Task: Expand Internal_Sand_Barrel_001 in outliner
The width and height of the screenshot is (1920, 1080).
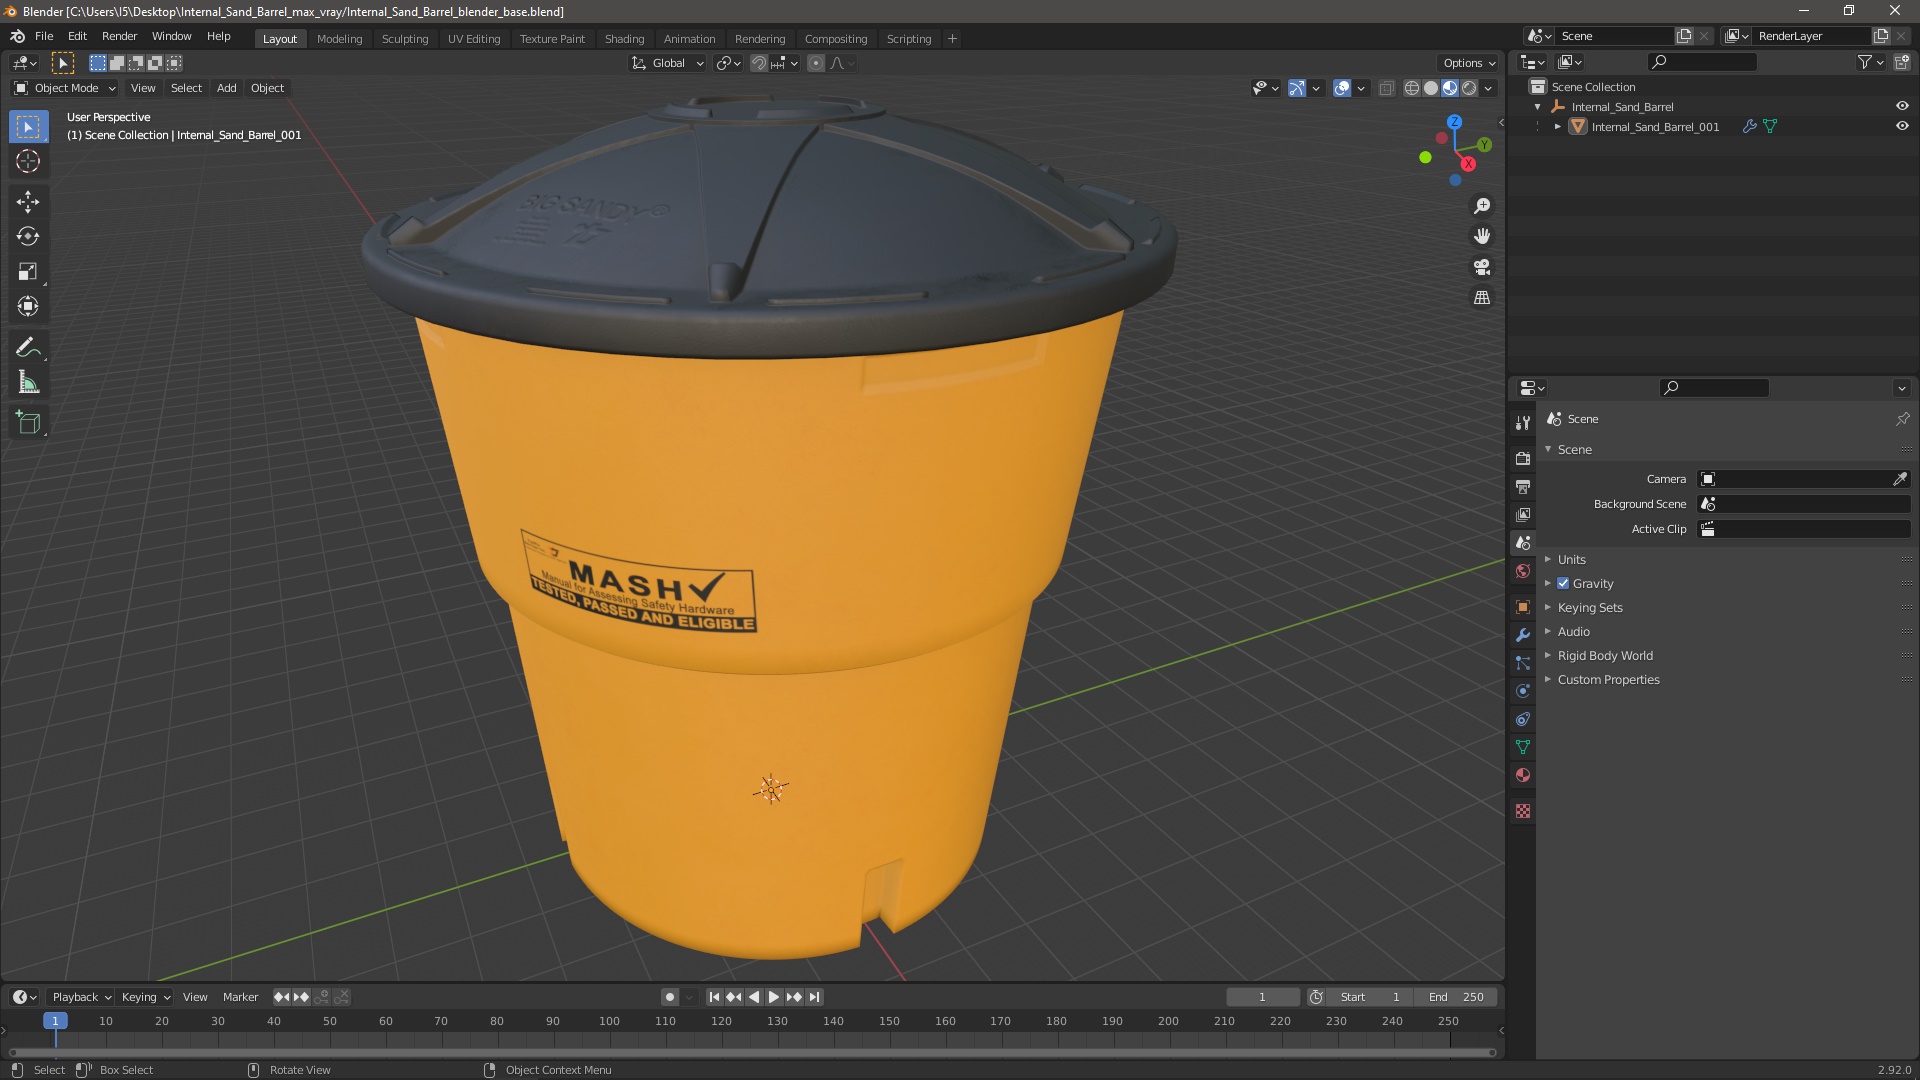Action: click(1557, 126)
